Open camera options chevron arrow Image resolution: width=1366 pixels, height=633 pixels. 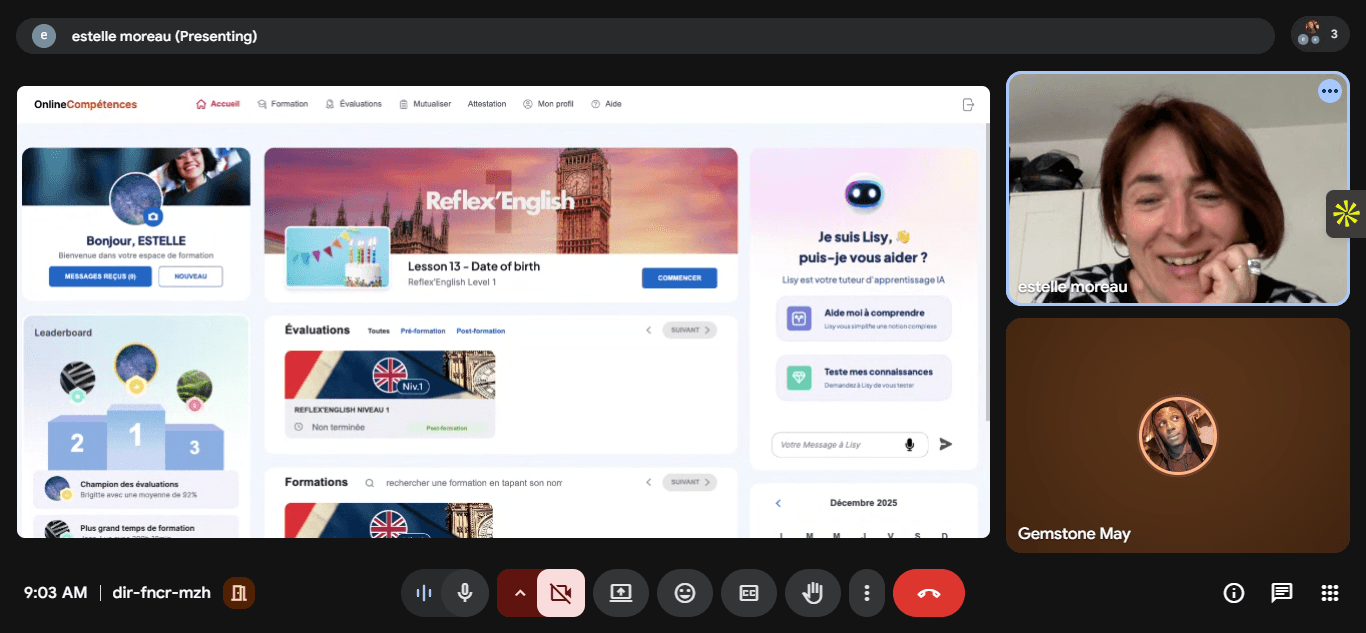tap(519, 593)
